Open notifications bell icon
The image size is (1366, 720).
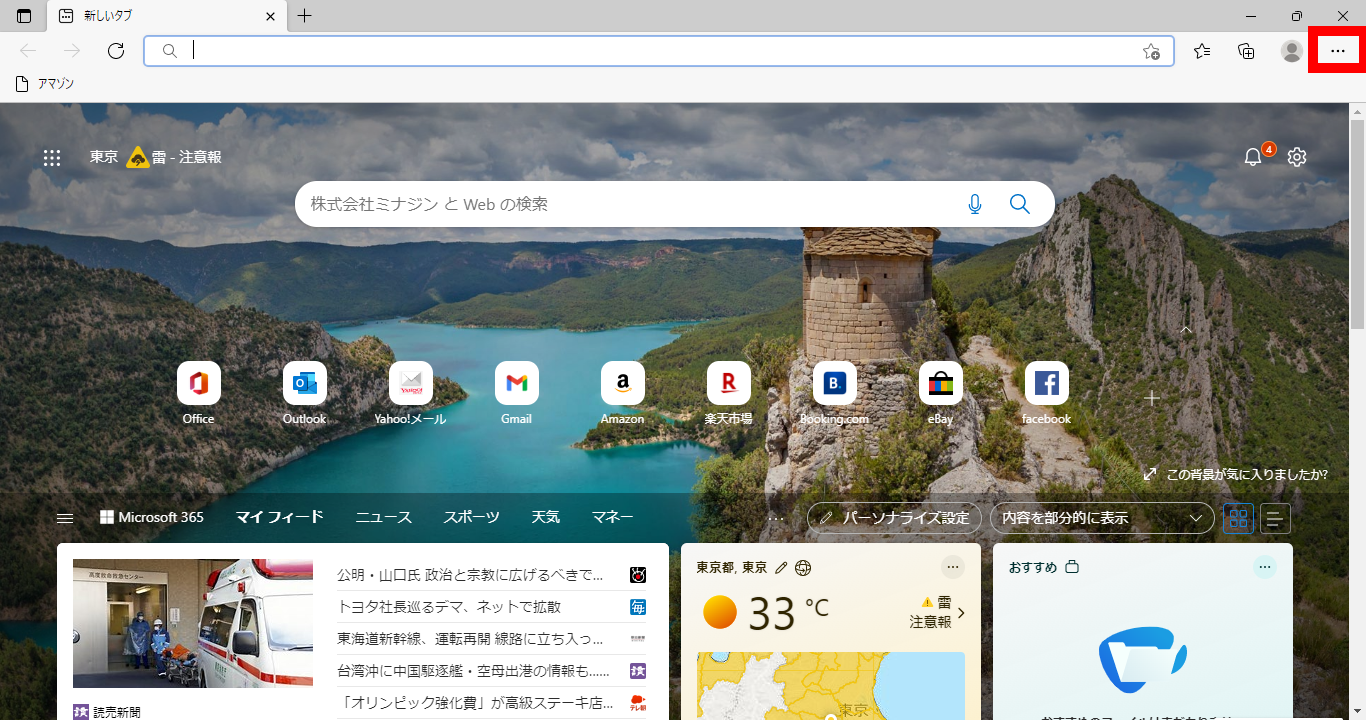click(1253, 157)
